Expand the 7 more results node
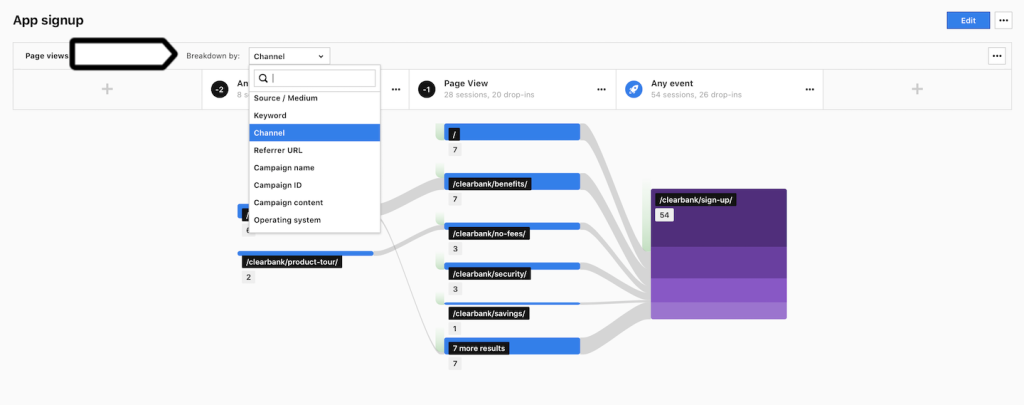The image size is (1024, 405). coord(512,346)
